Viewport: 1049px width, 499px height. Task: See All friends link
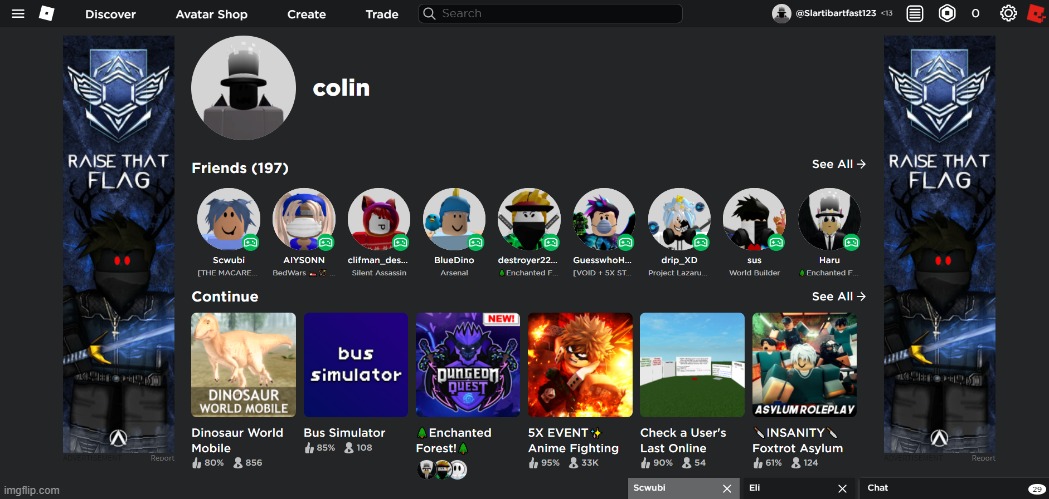[x=839, y=164]
